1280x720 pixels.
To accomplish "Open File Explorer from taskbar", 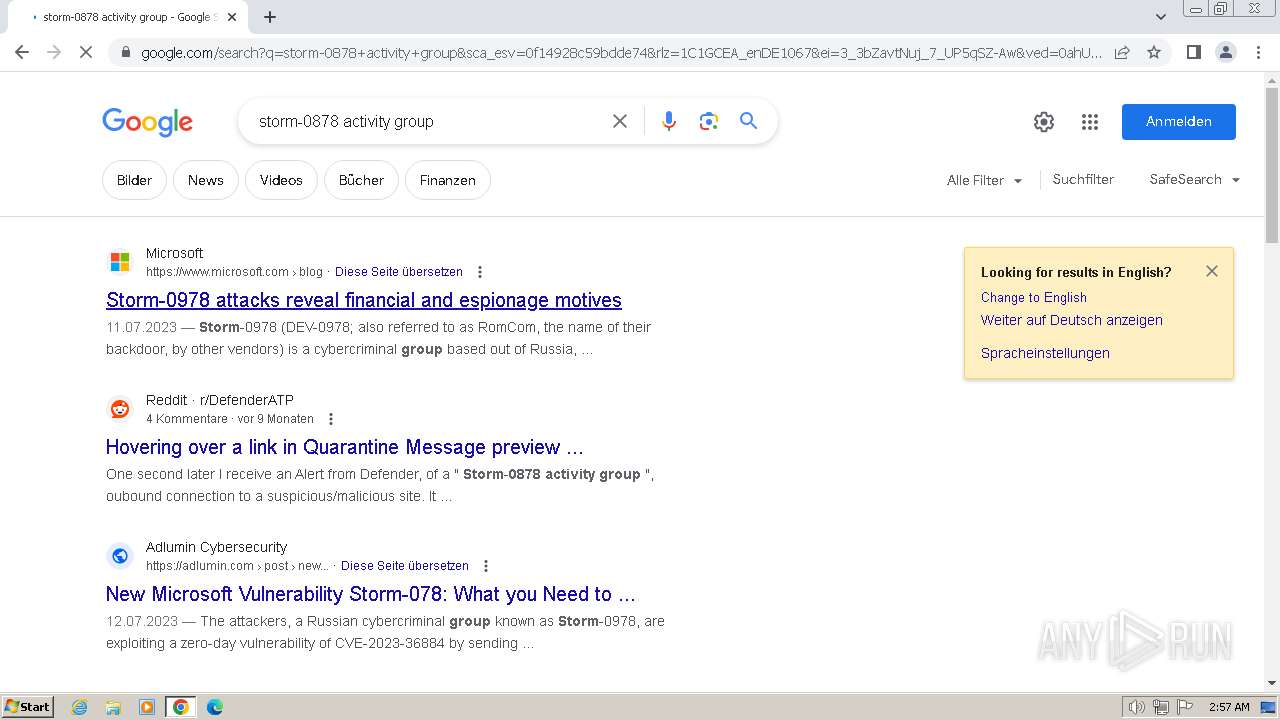I will [113, 707].
